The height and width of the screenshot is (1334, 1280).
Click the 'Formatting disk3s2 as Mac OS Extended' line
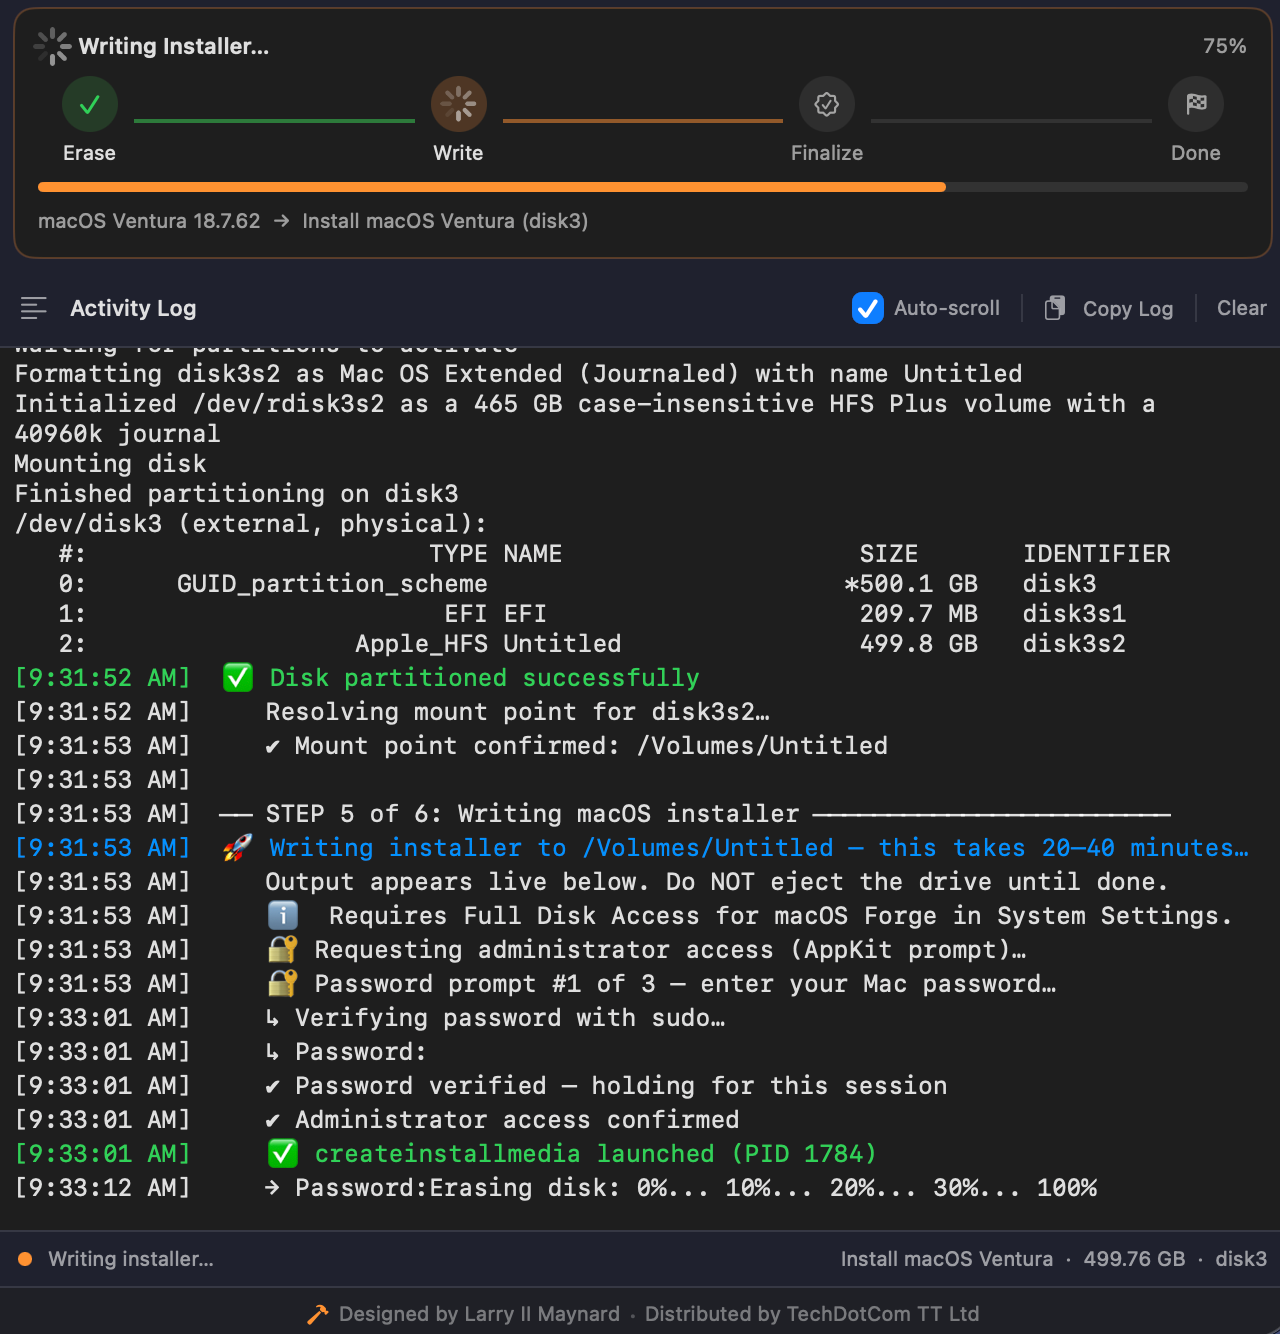pyautogui.click(x=518, y=374)
